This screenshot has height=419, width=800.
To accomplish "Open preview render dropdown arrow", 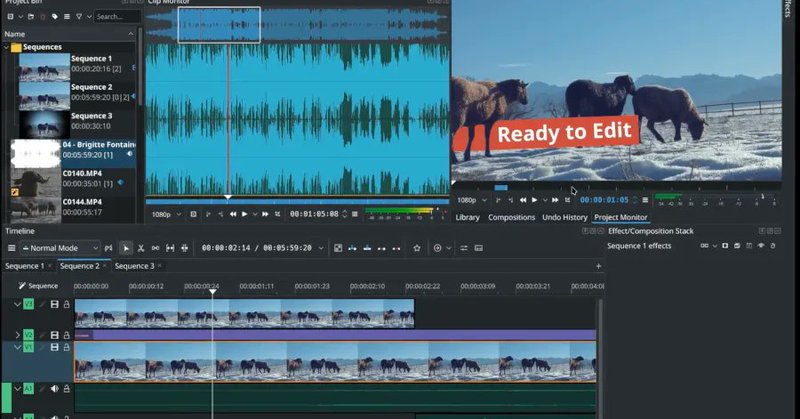I will (x=448, y=249).
